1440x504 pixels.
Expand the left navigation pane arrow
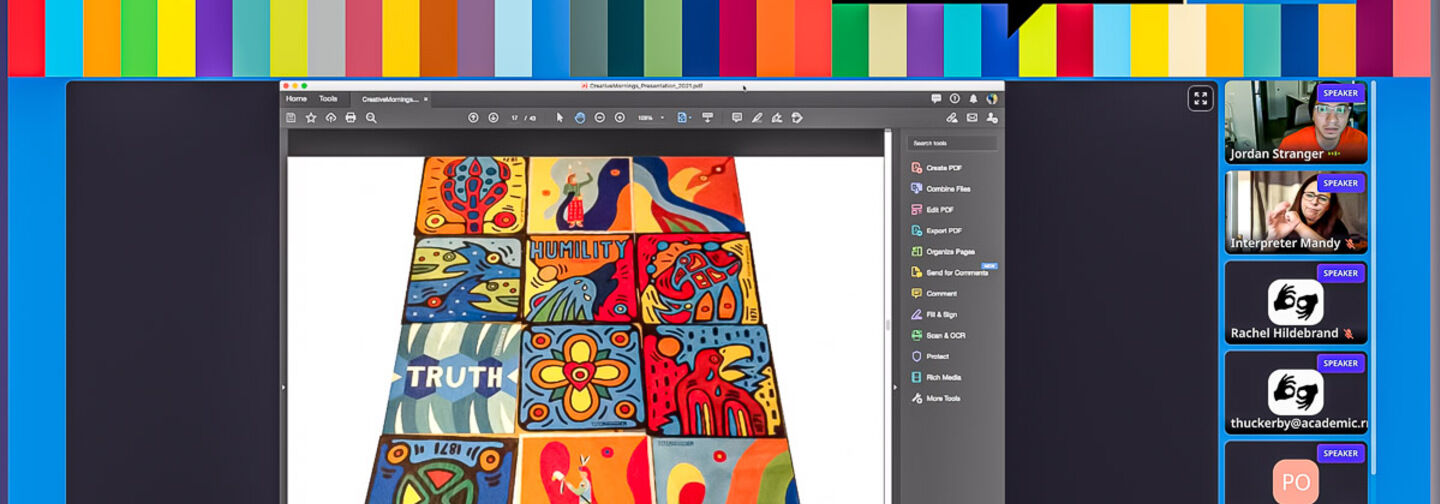click(x=283, y=387)
